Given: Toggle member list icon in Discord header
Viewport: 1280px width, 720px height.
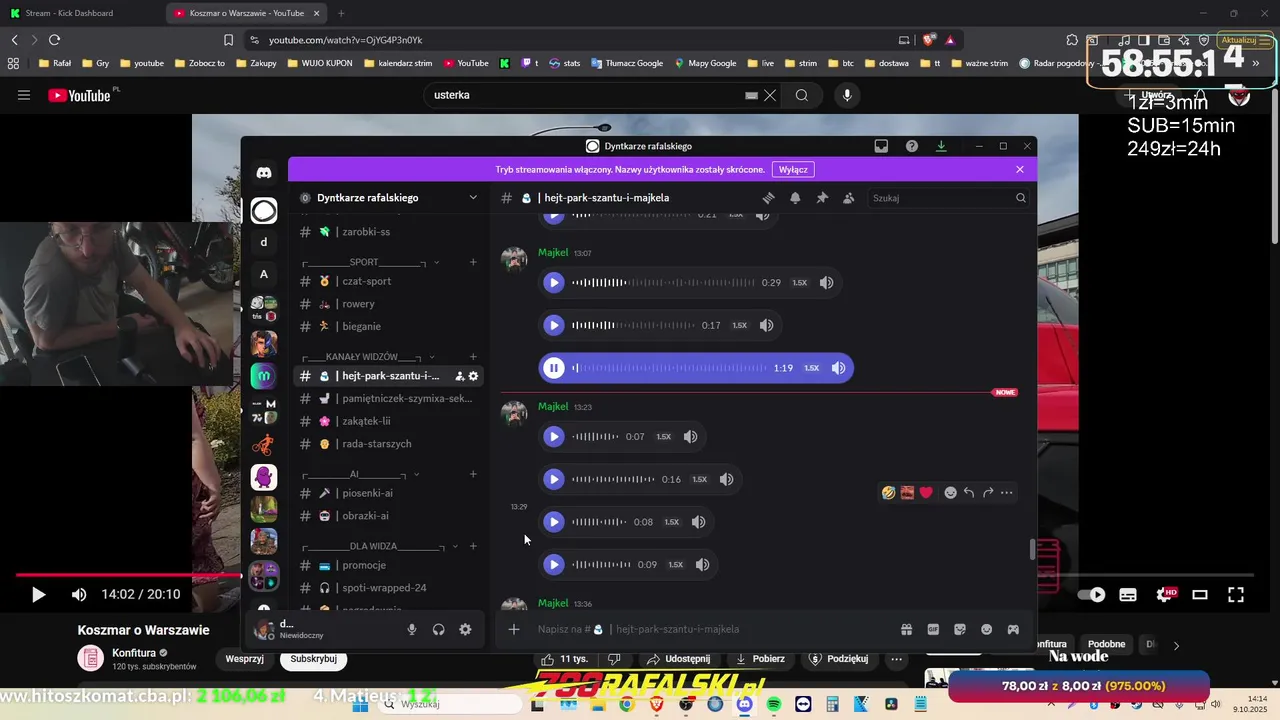Looking at the screenshot, I should pyautogui.click(x=848, y=198).
